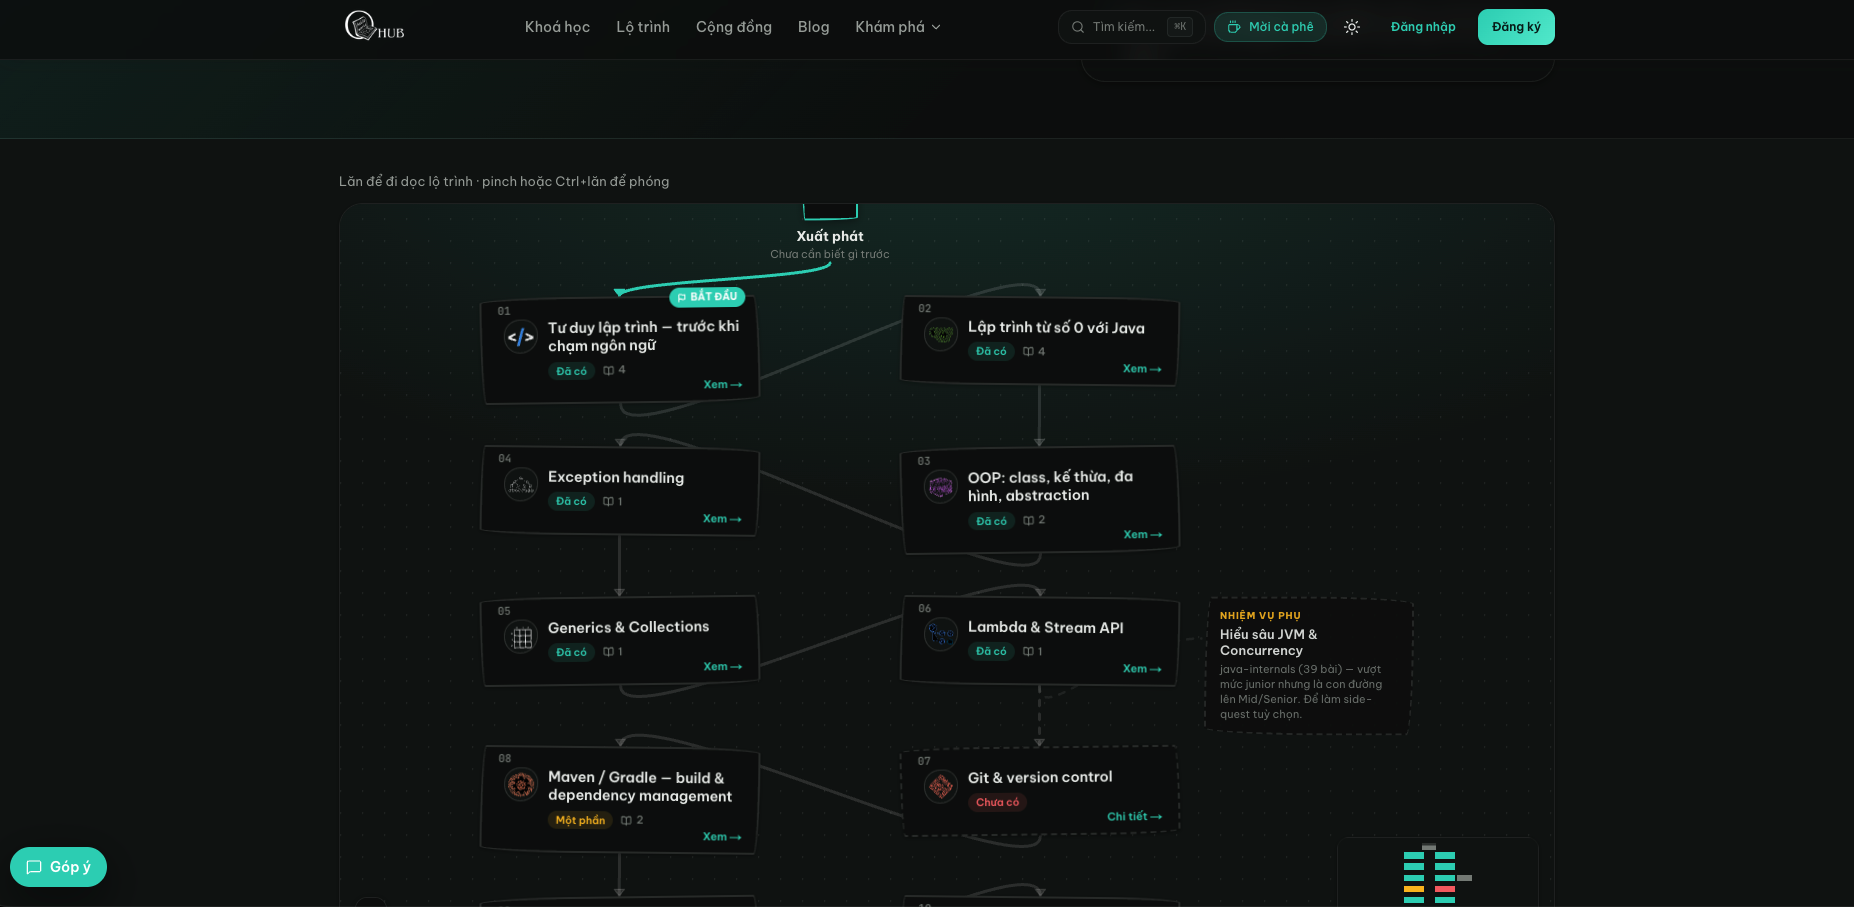Open the Blog menu item
The height and width of the screenshot is (907, 1854).
pos(814,27)
